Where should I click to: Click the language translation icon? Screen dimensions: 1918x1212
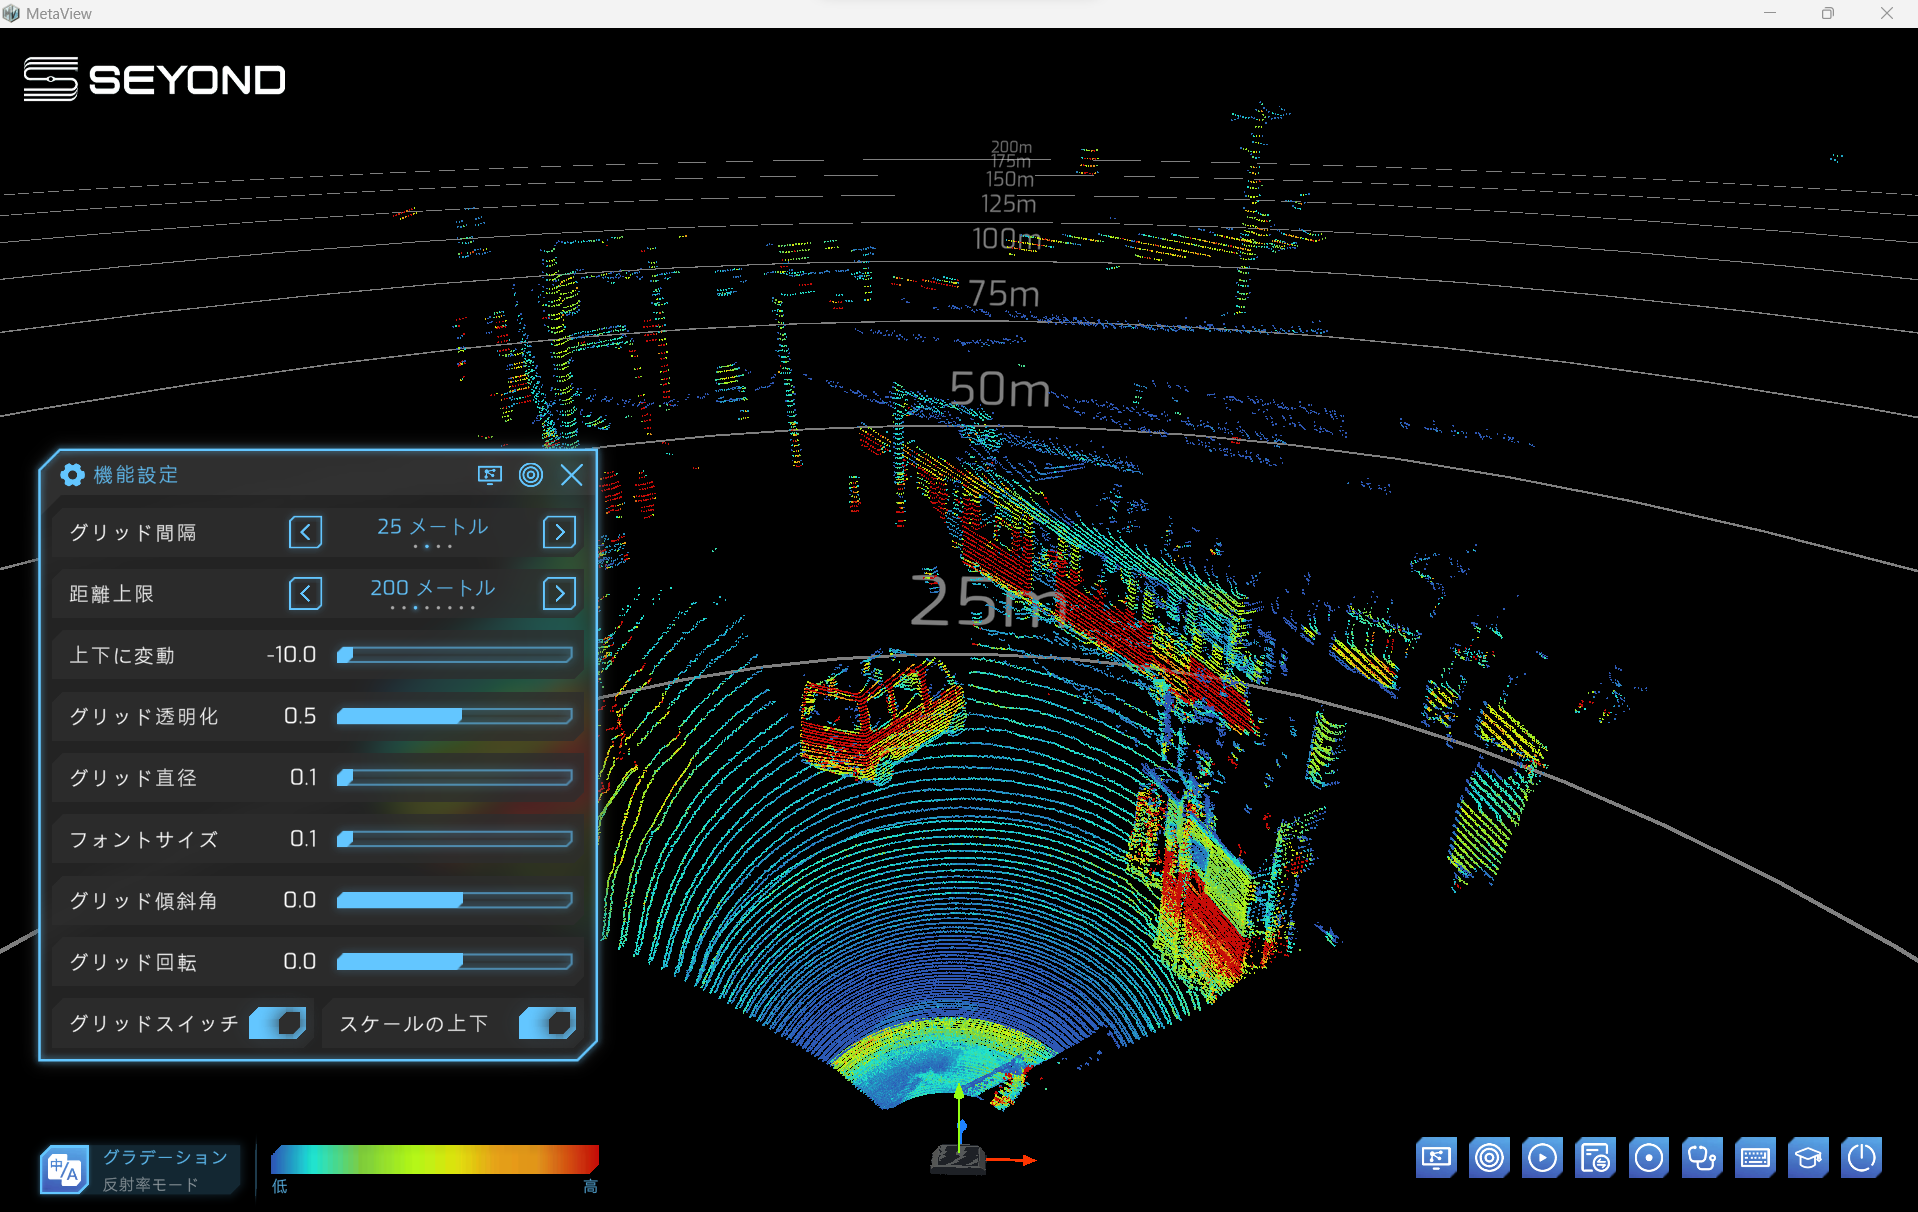[x=64, y=1169]
